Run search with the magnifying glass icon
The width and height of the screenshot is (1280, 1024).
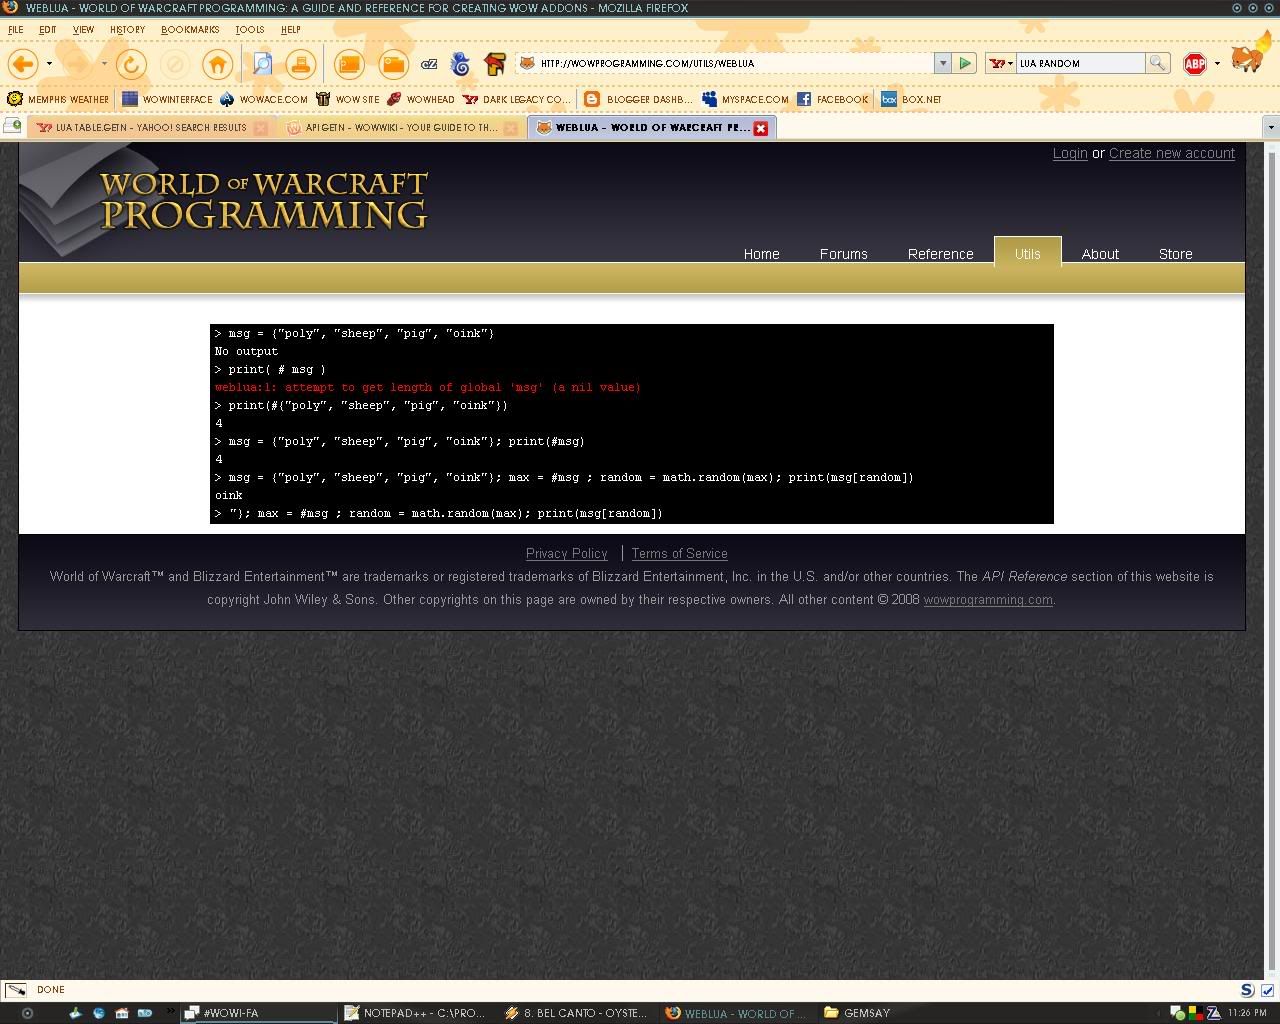click(x=1157, y=63)
